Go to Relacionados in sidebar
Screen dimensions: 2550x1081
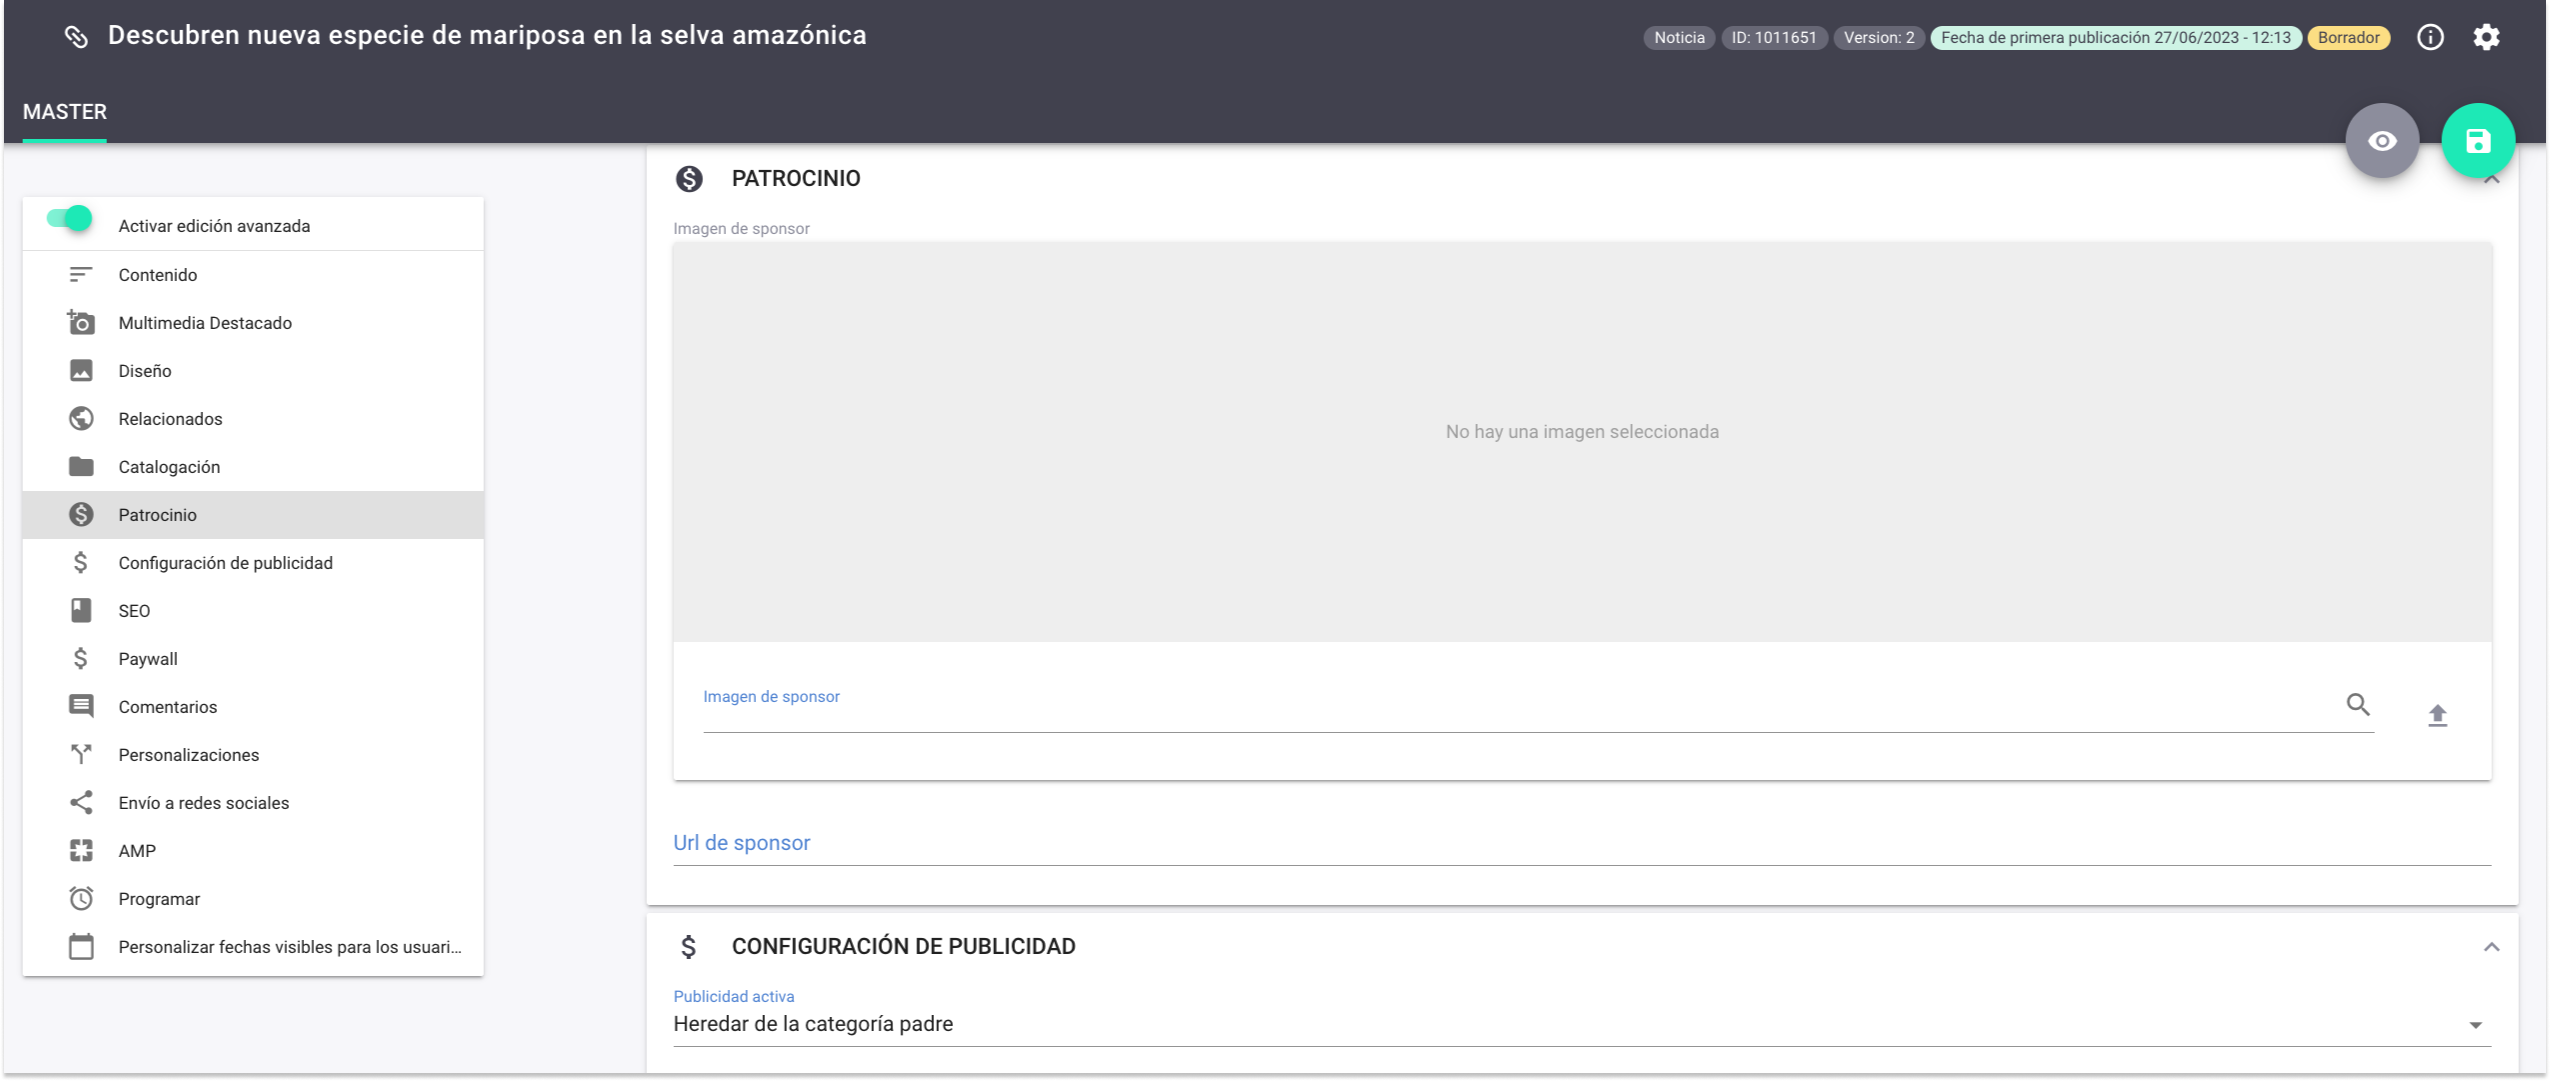[x=253, y=418]
